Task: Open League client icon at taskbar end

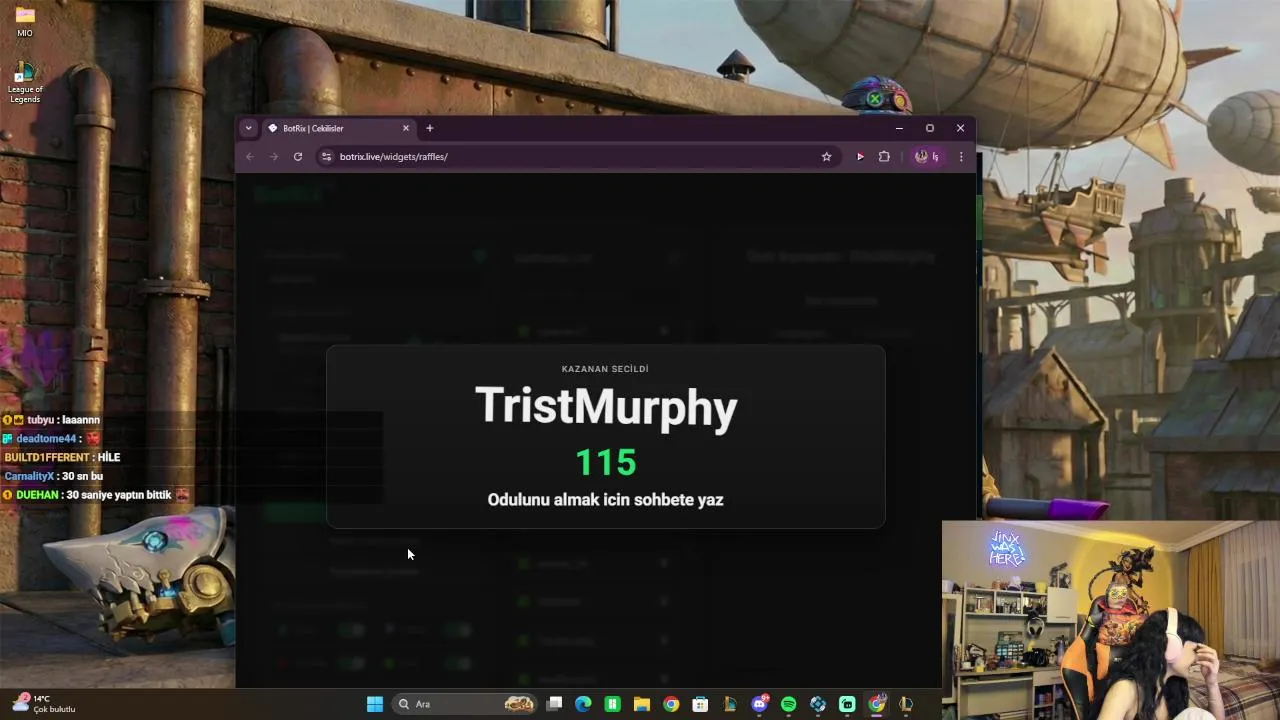Action: [906, 704]
